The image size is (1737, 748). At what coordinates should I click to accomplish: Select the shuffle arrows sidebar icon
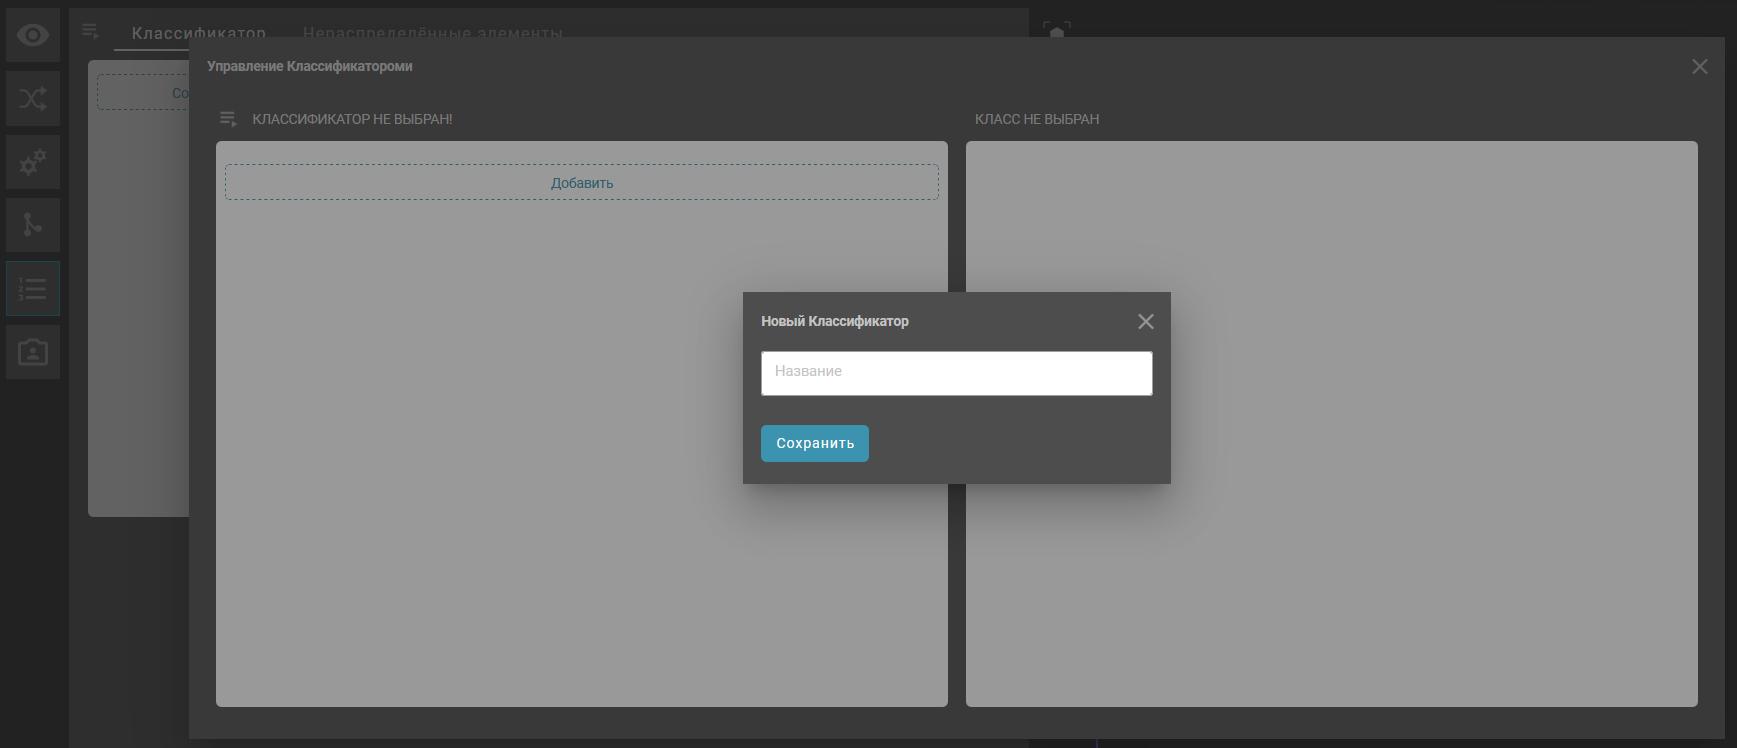tap(33, 99)
